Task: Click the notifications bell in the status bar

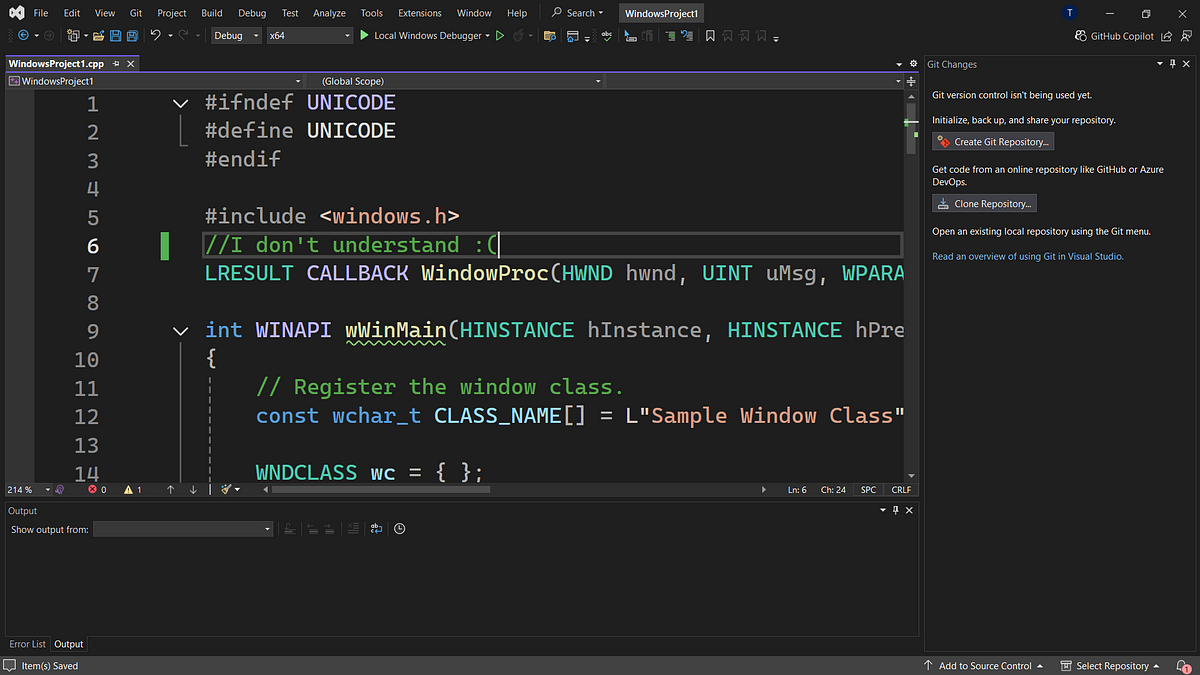Action: coord(1185,666)
